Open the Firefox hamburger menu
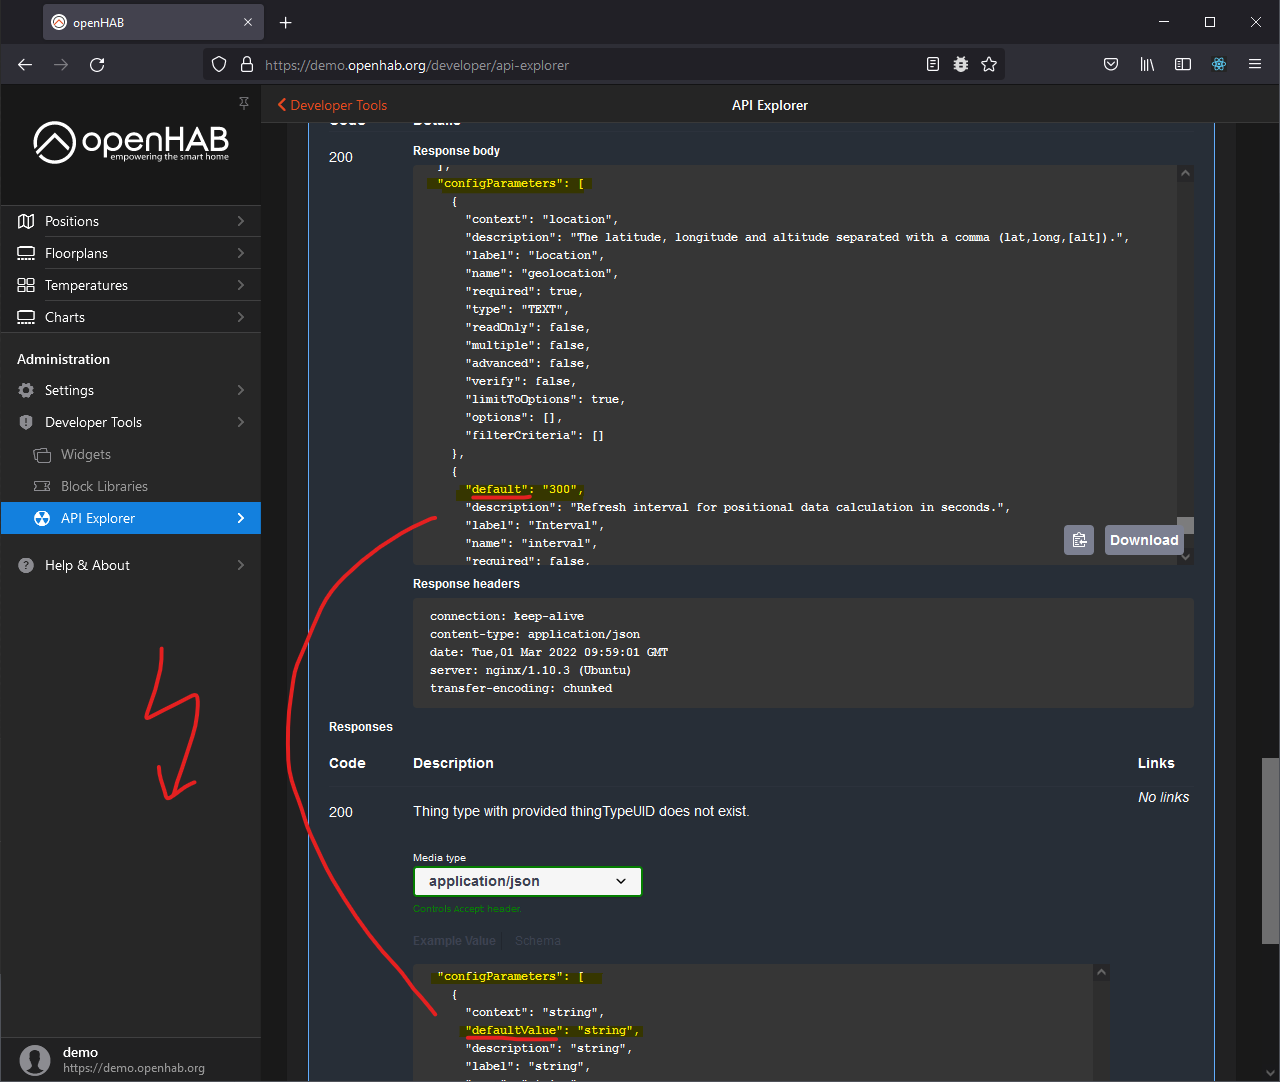 [x=1255, y=65]
